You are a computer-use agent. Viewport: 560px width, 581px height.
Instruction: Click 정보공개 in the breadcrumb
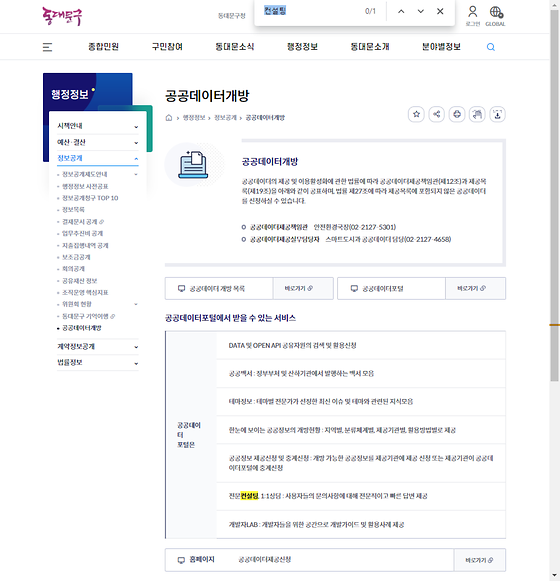point(225,118)
